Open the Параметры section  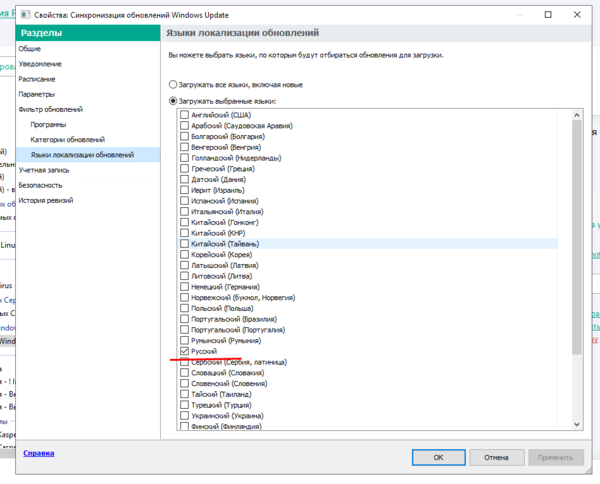[88, 94]
